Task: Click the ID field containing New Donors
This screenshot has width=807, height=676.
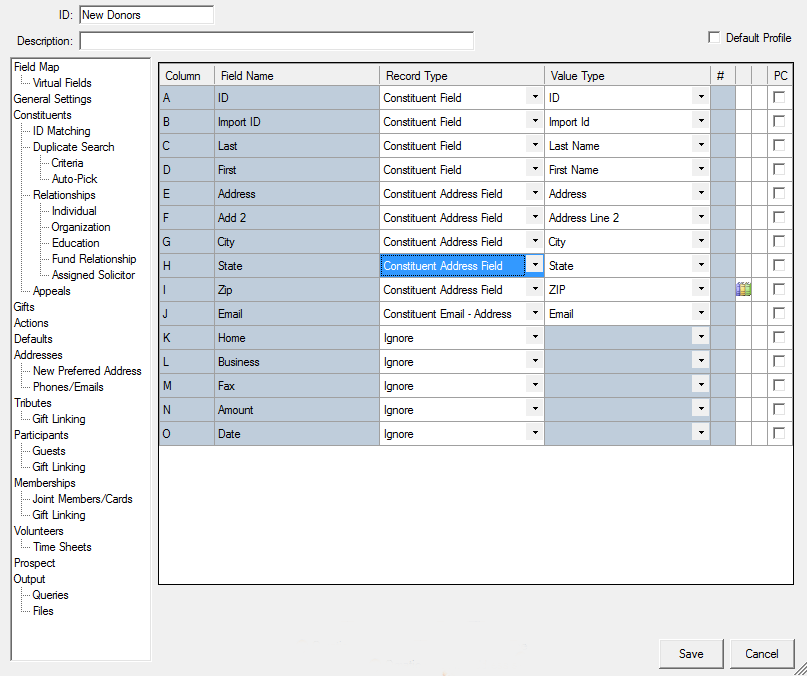Action: (147, 15)
